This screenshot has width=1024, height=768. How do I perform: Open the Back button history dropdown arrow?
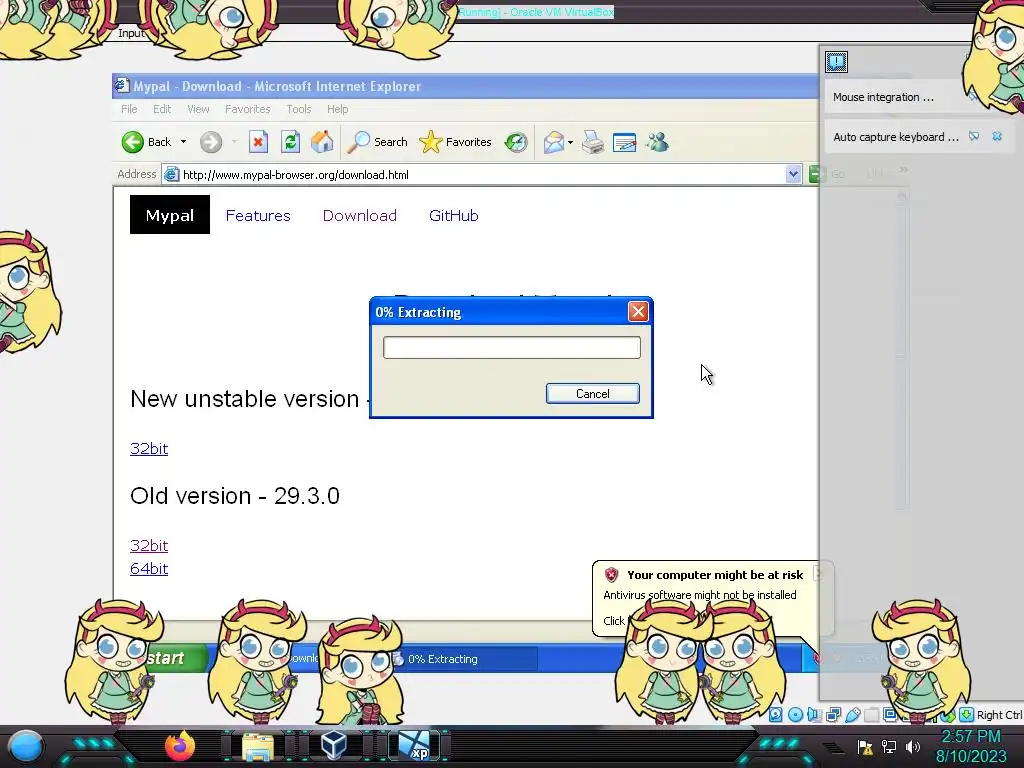coord(184,142)
